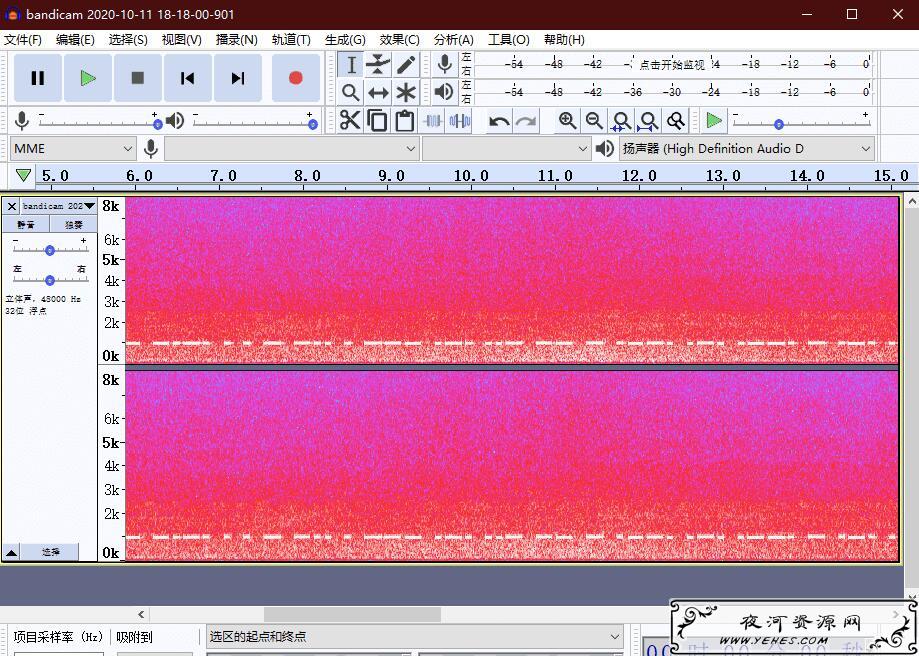Image resolution: width=919 pixels, height=656 pixels.
Task: Copy selection with the Copy icon
Action: [x=377, y=121]
